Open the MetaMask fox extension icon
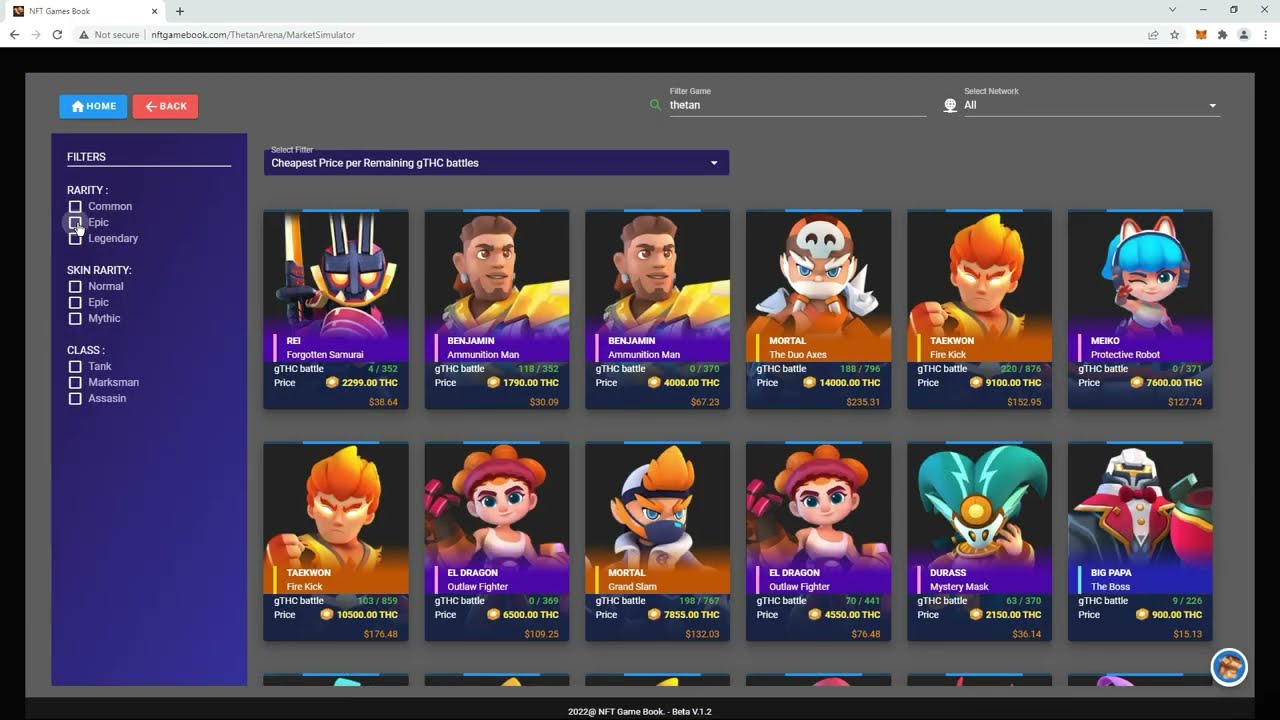 click(1201, 34)
